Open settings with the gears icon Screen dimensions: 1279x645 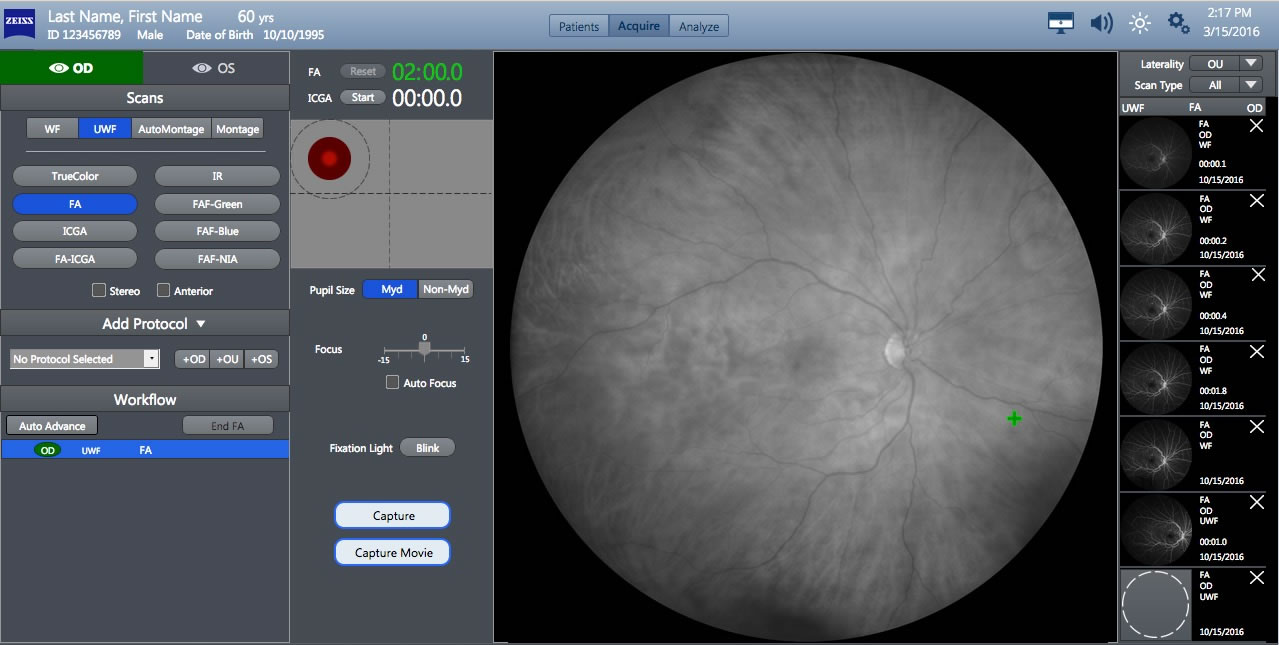[1179, 23]
